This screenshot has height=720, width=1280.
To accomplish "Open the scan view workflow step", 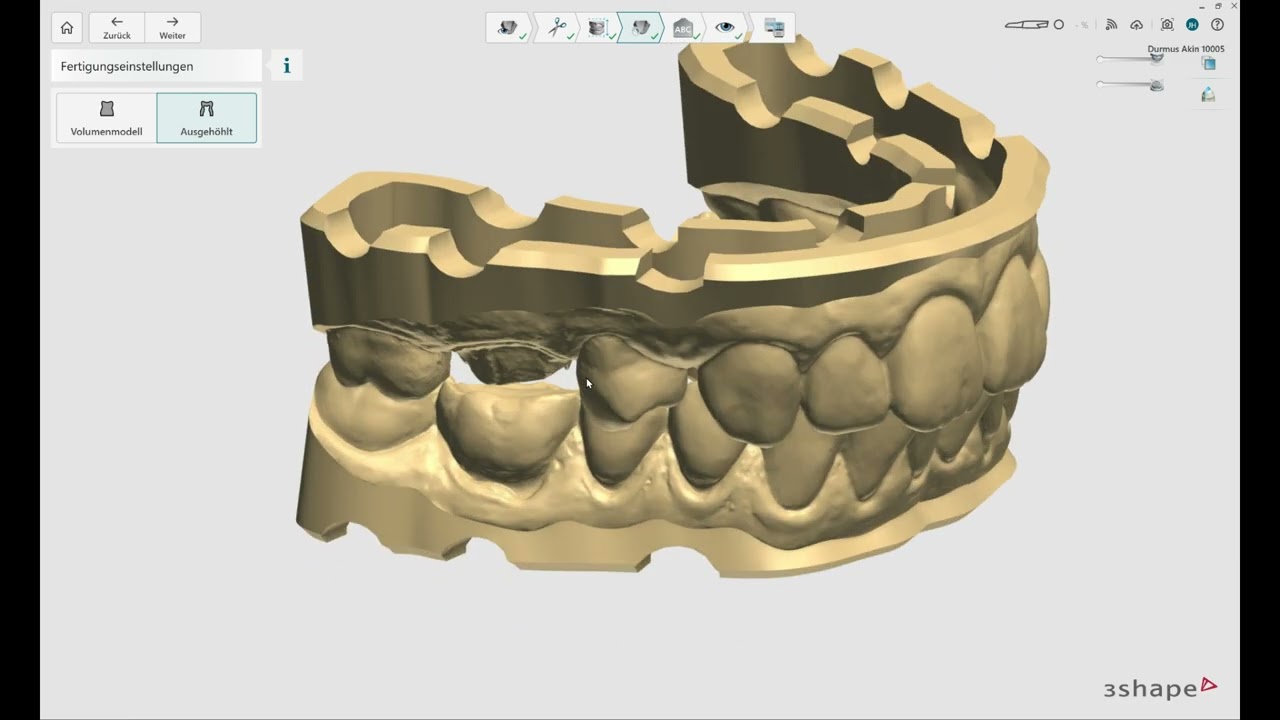I will (x=510, y=28).
